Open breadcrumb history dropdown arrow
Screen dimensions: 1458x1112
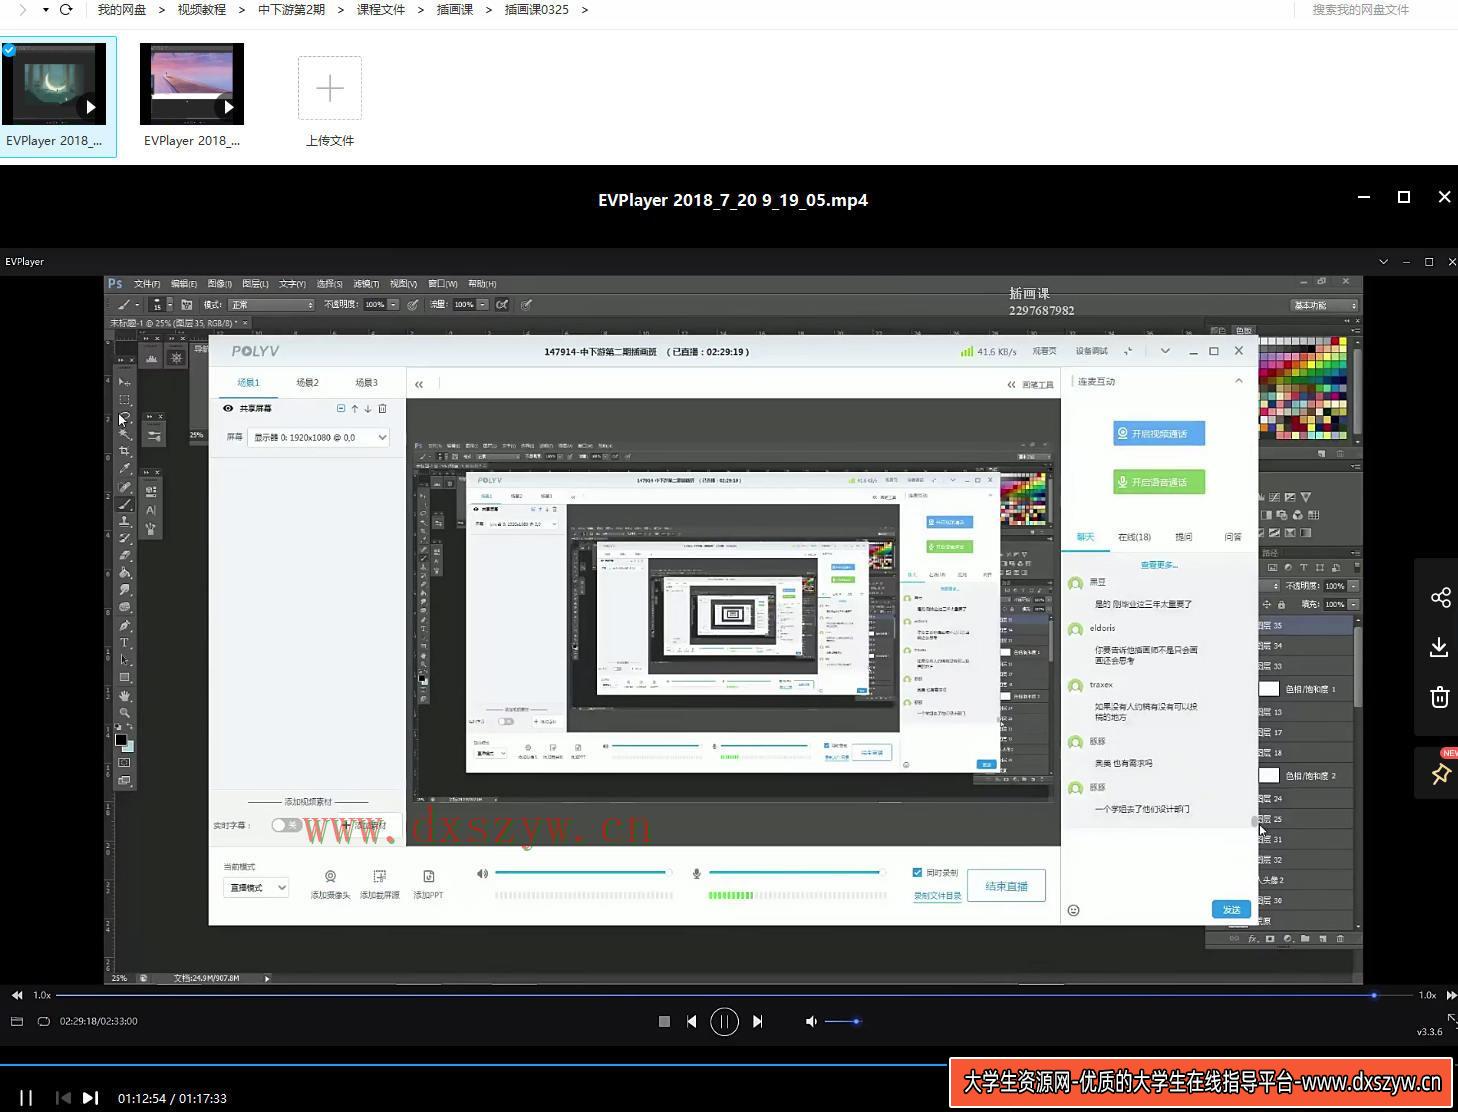(x=45, y=9)
